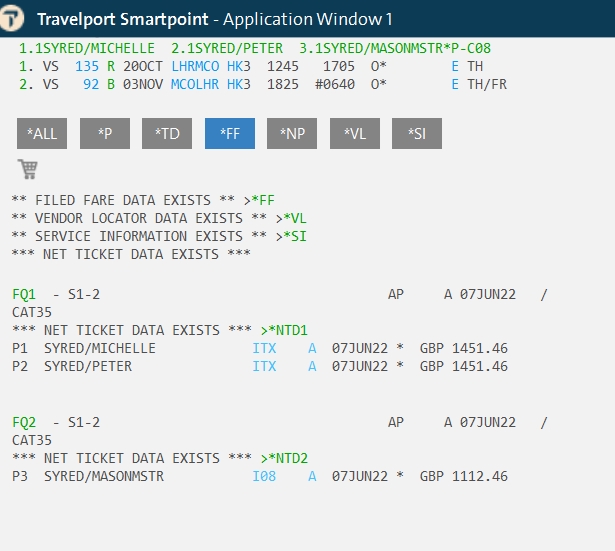This screenshot has width=615, height=551.
Task: Select the highlighted *FF button
Action: coord(230,133)
